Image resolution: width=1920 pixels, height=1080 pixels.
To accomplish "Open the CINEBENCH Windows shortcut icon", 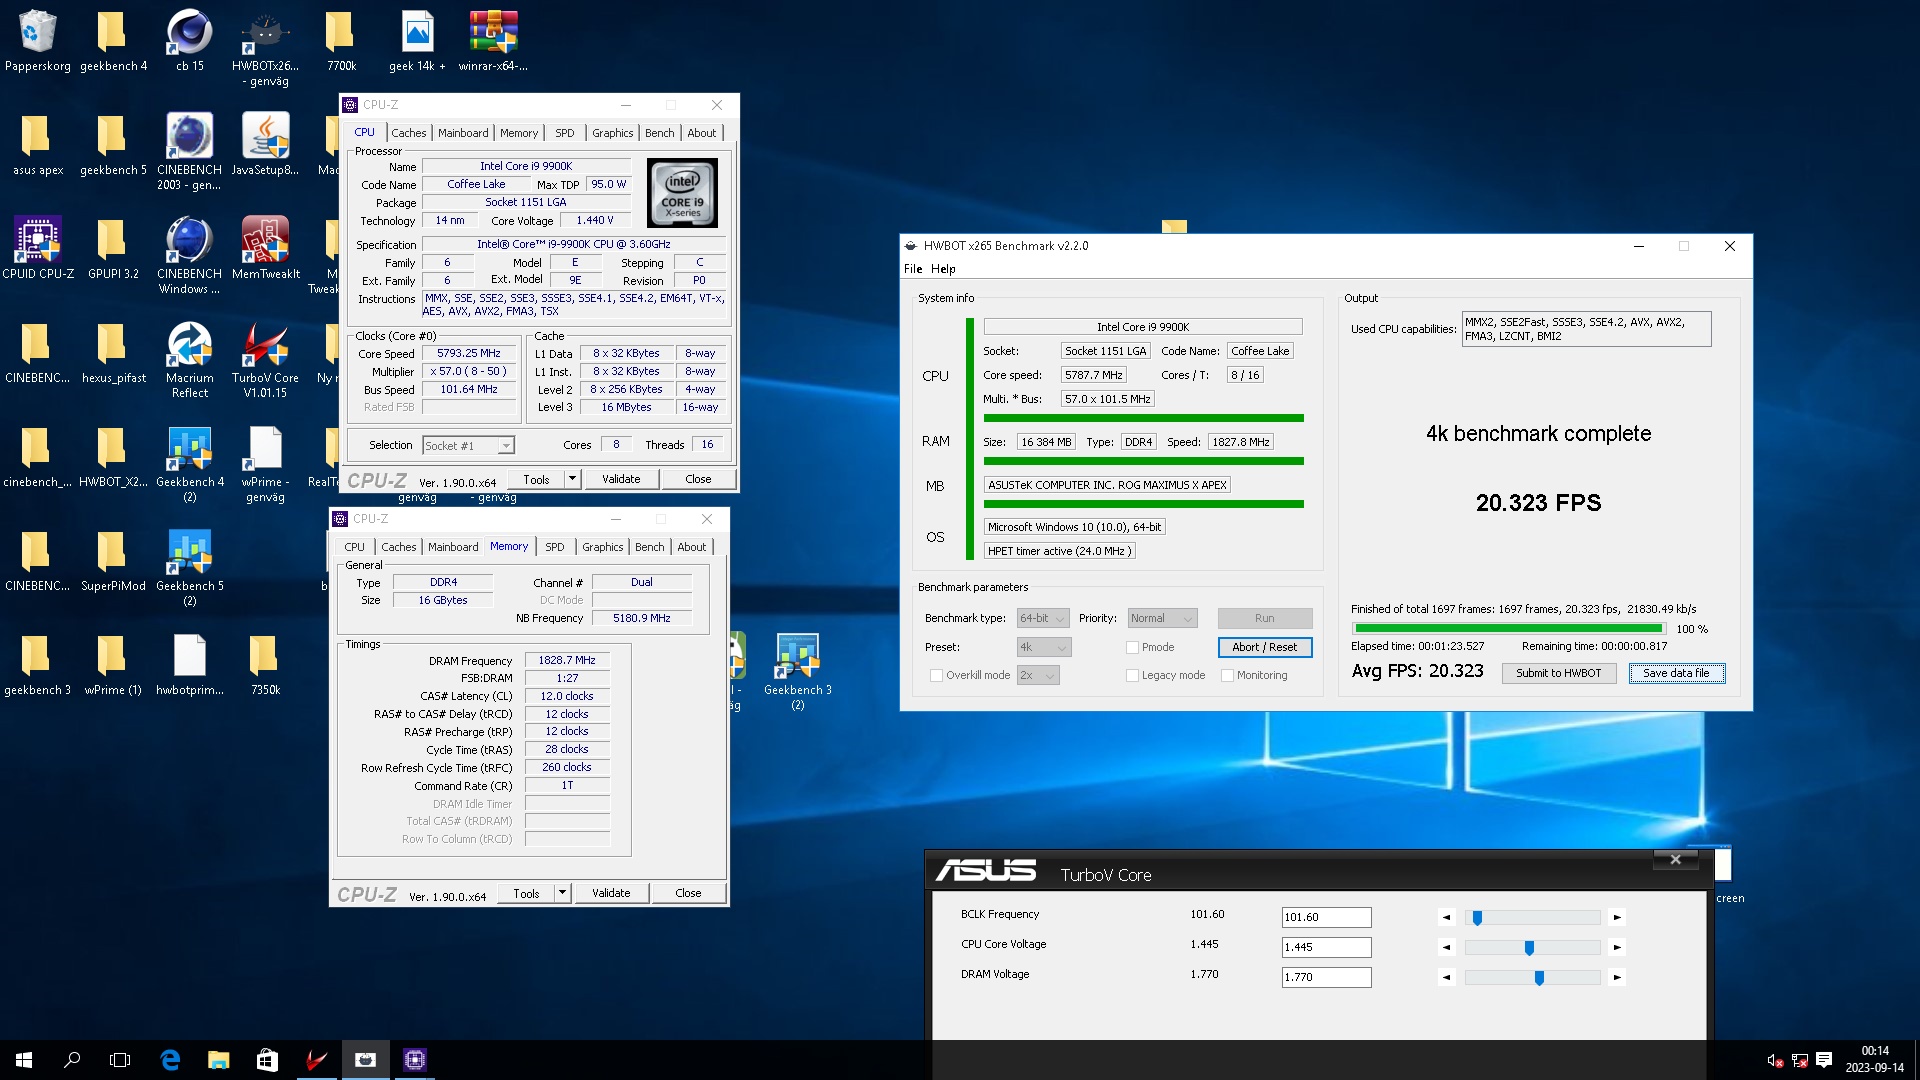I will click(189, 255).
